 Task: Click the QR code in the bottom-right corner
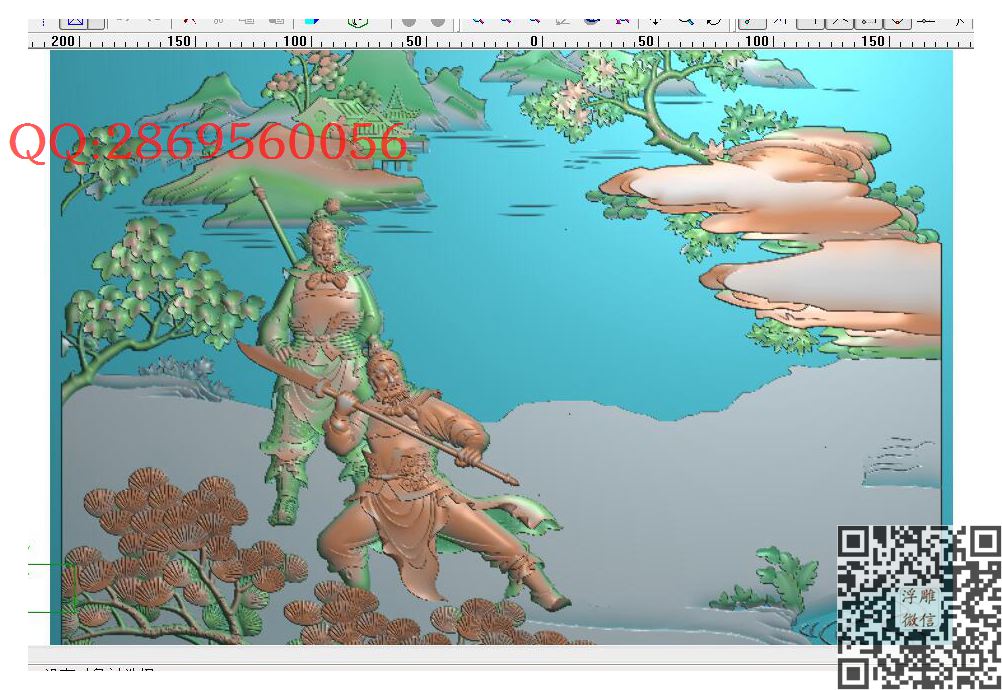click(918, 606)
